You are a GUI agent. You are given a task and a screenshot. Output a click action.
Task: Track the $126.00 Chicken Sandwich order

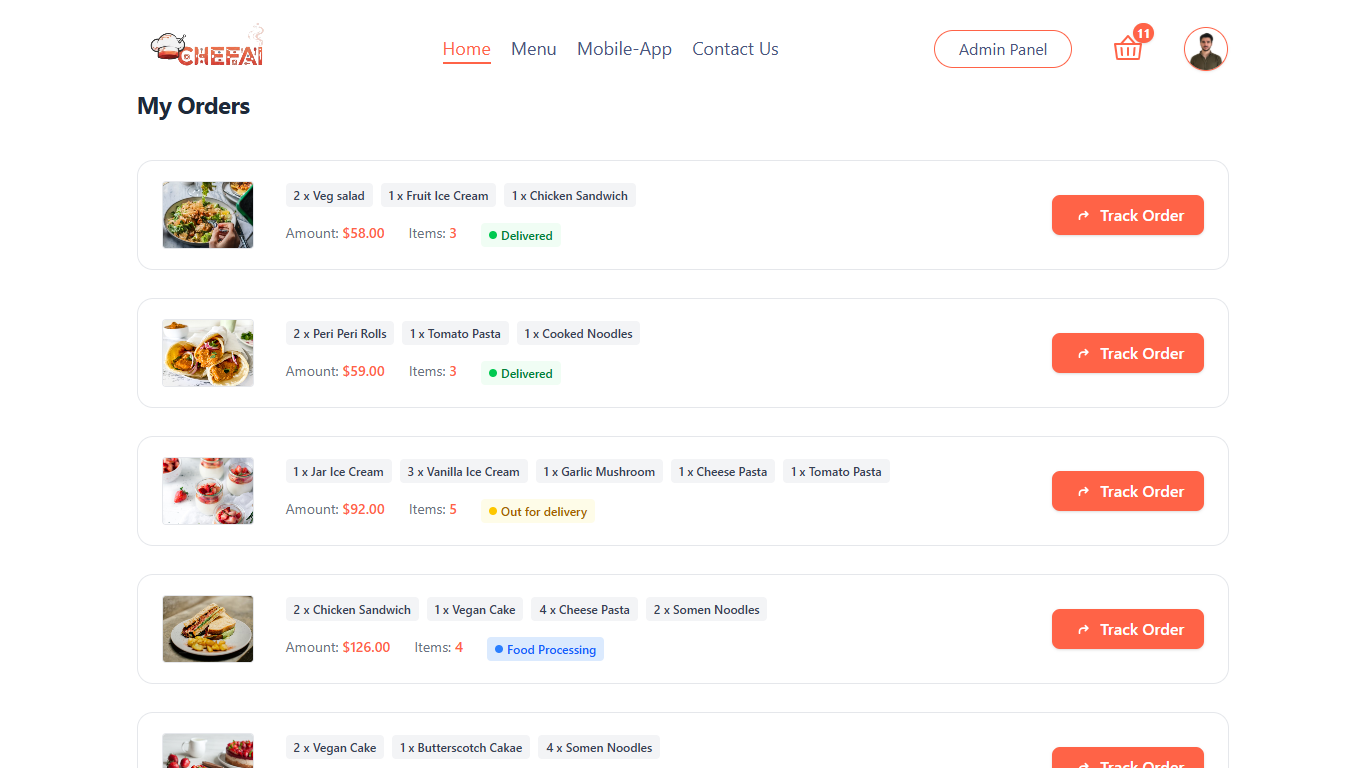pyautogui.click(x=1127, y=629)
